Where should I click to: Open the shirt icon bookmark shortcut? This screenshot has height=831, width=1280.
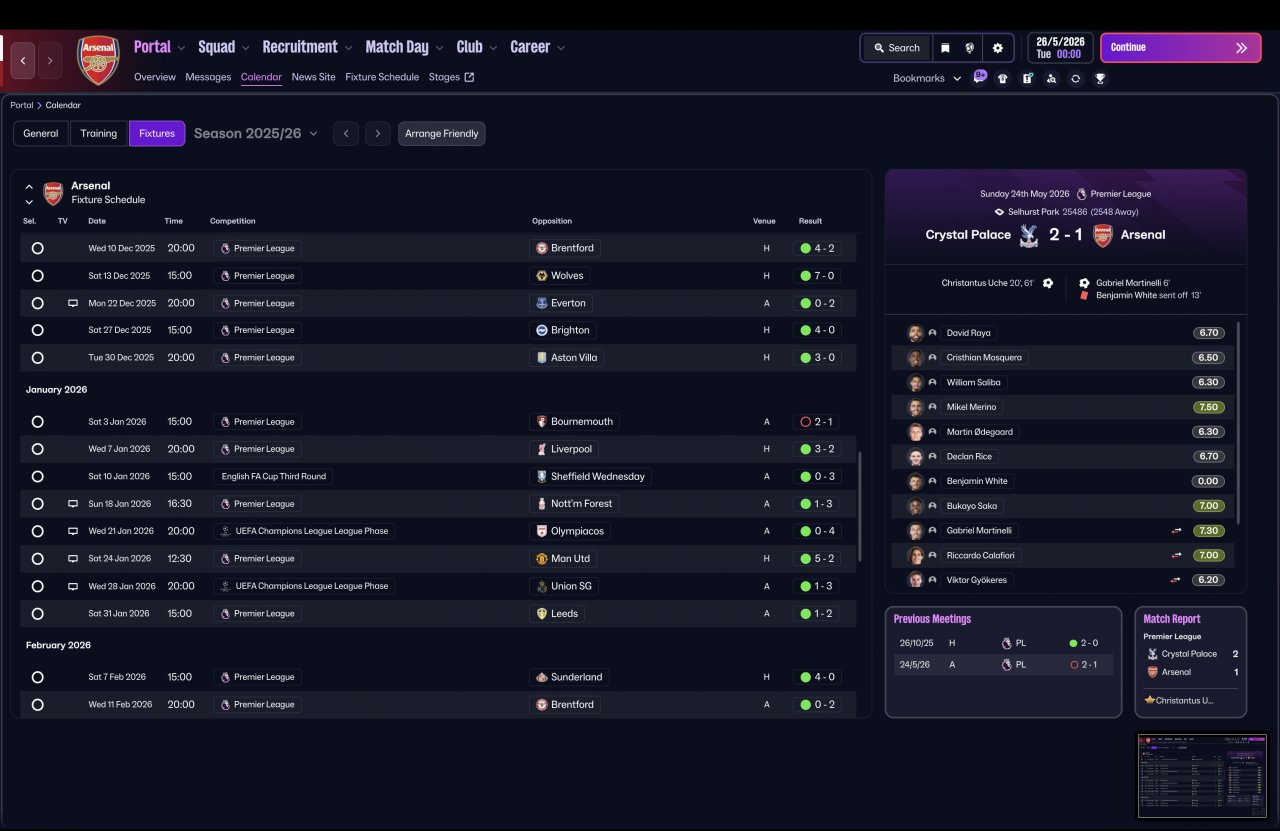1003,78
